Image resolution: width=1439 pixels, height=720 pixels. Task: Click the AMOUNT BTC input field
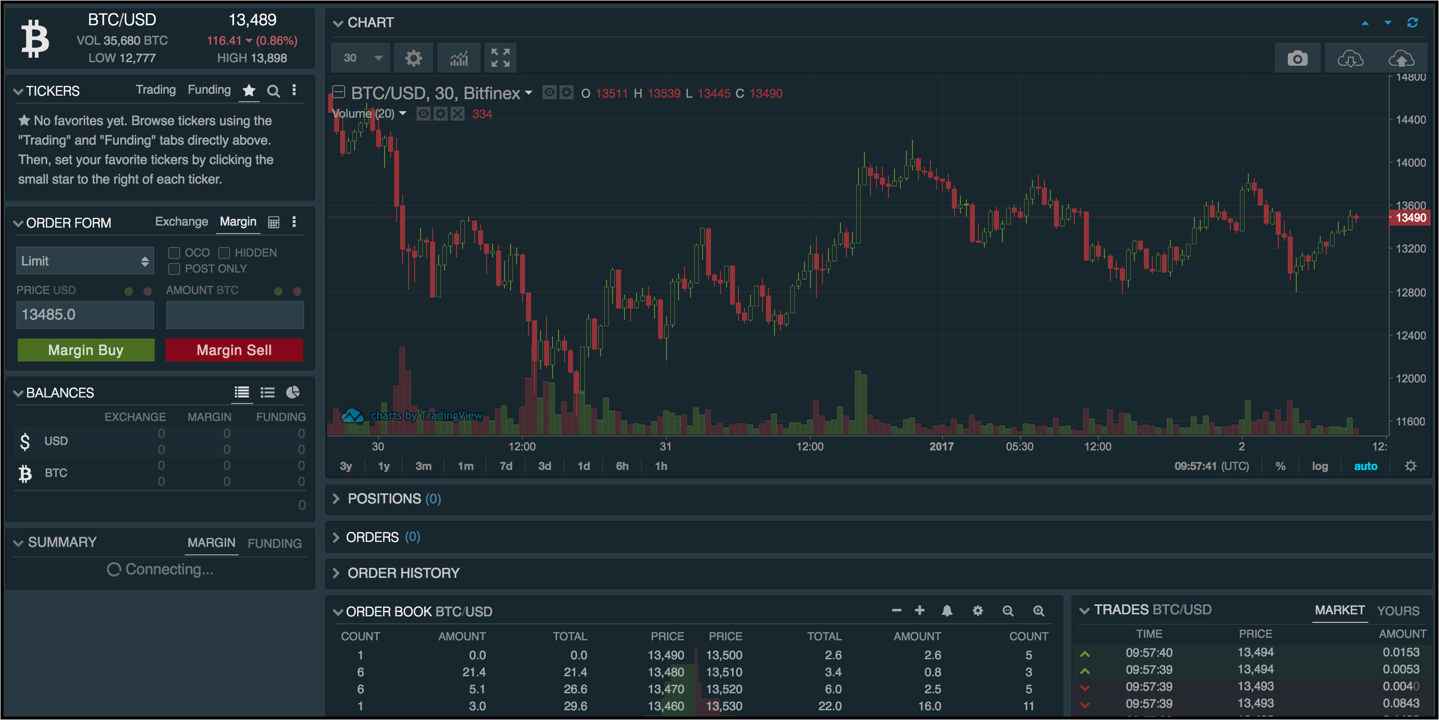(x=235, y=315)
